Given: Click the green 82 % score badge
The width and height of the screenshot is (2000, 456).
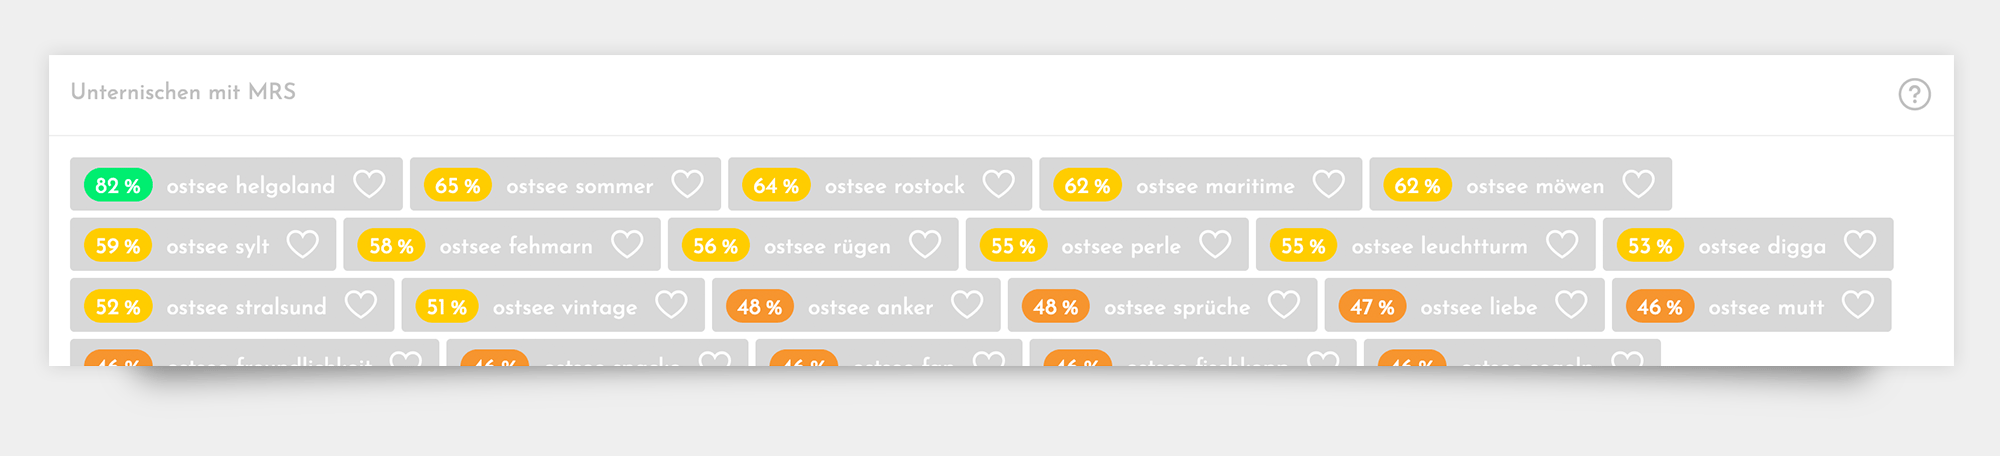Looking at the screenshot, I should (x=118, y=185).
